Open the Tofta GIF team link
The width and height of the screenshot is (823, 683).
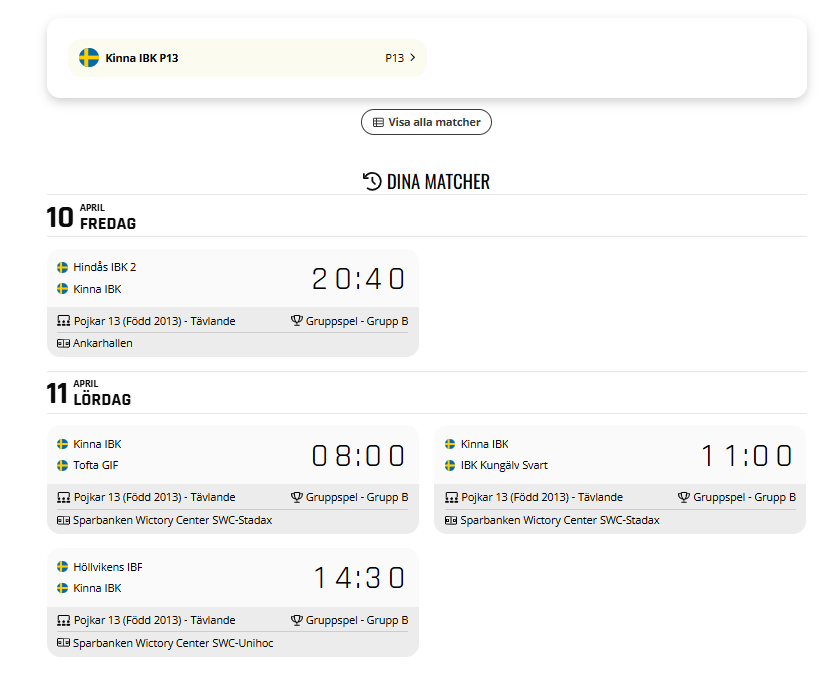(x=97, y=465)
